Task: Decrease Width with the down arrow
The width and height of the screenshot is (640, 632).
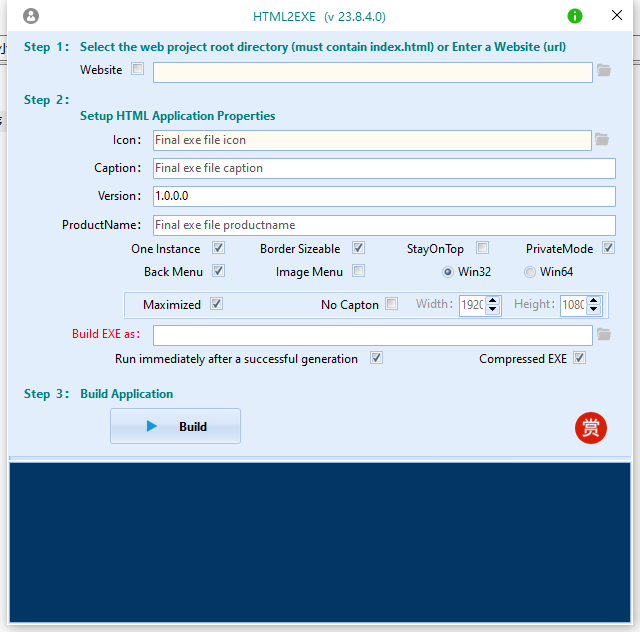Action: click(493, 309)
